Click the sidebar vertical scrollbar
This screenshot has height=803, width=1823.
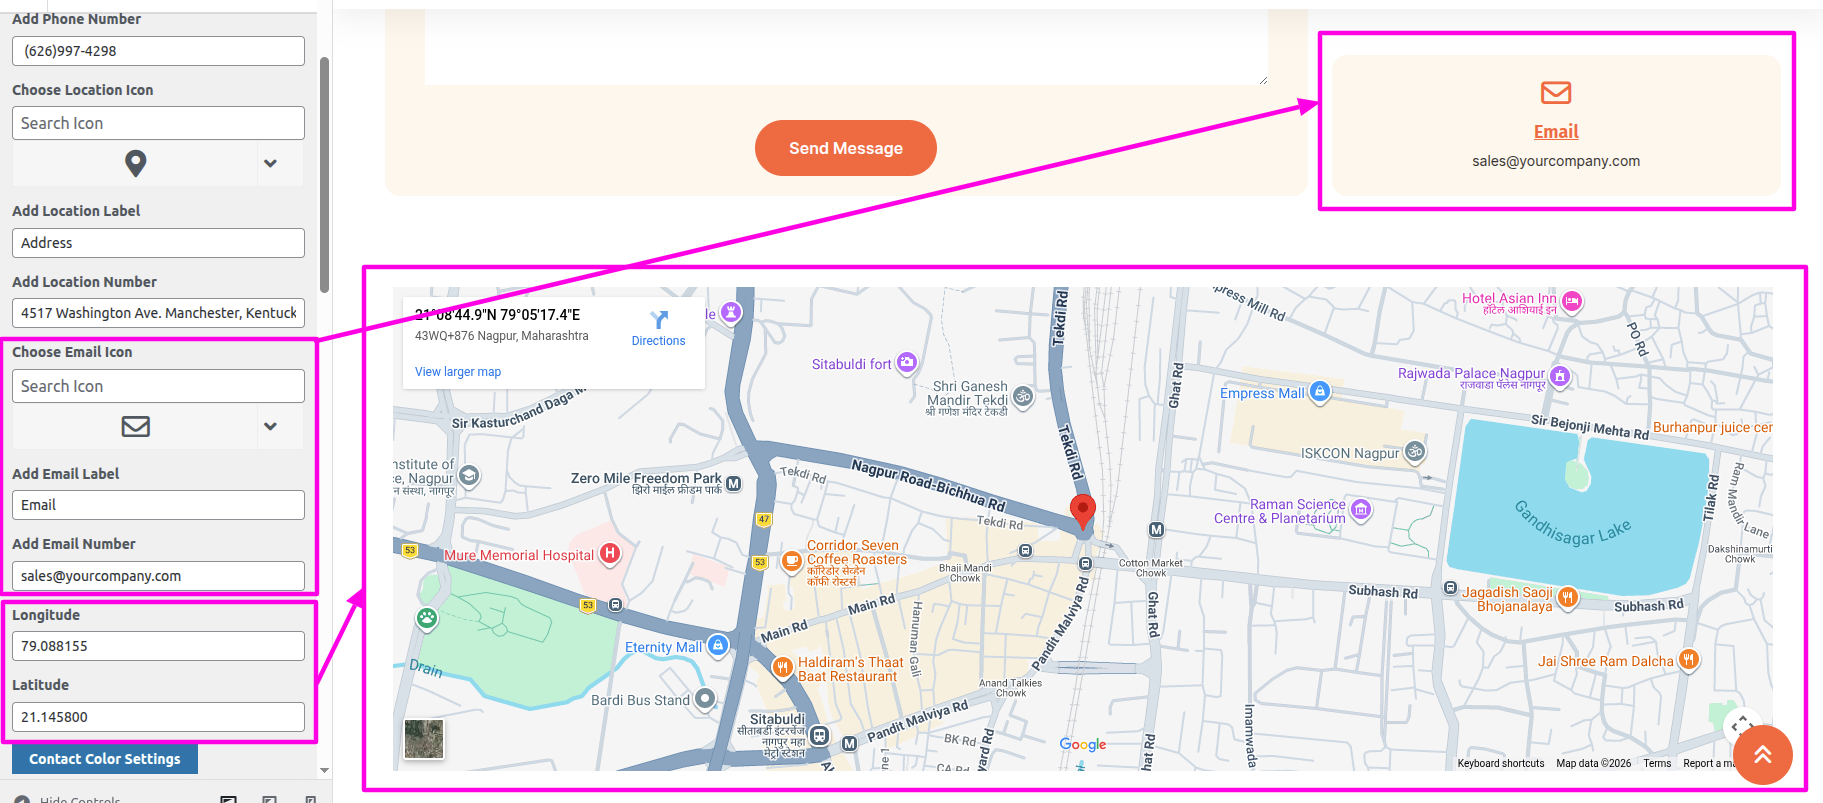pos(324,175)
